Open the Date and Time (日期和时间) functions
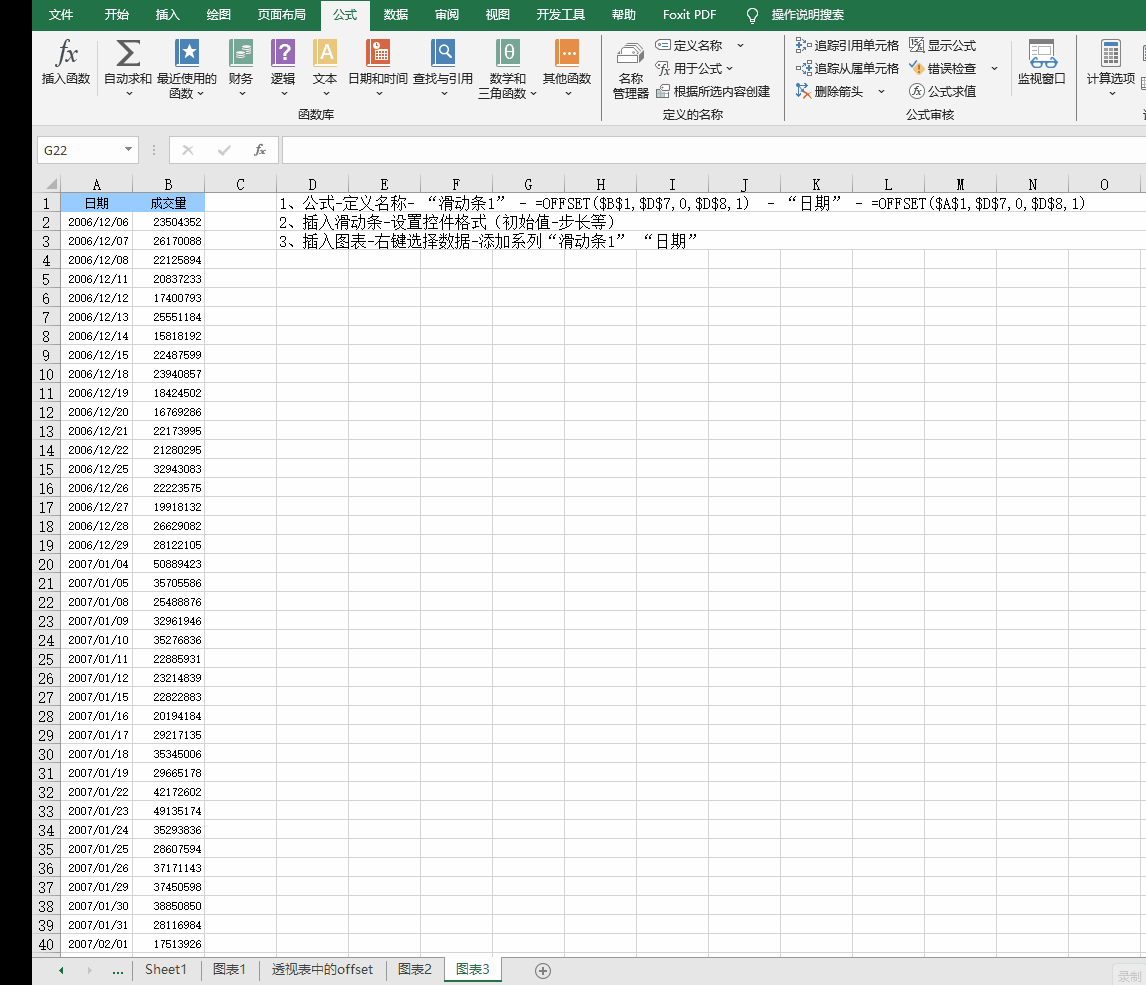Viewport: 1146px width, 985px height. click(x=378, y=62)
